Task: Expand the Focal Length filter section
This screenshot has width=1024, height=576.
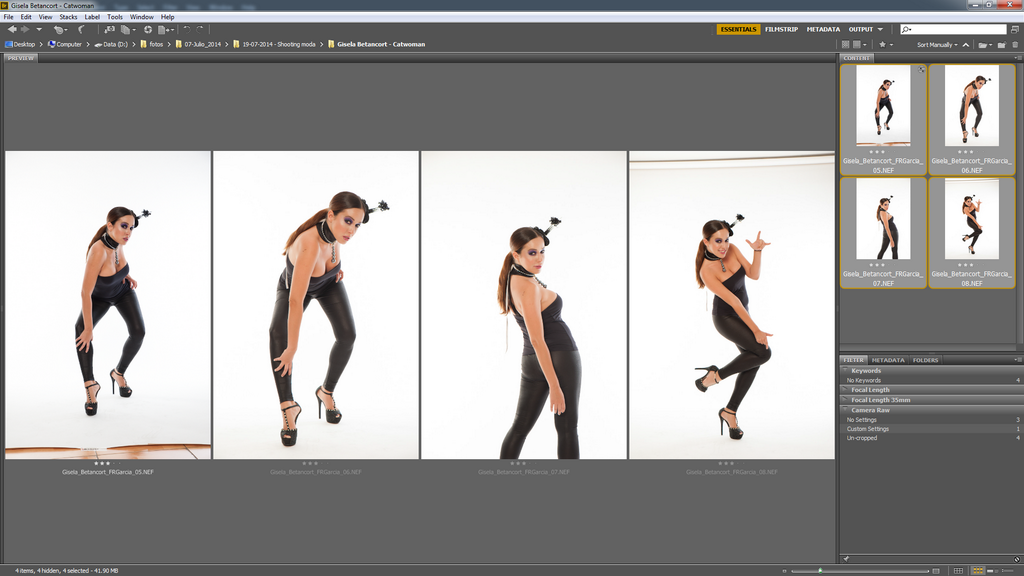Action: click(x=870, y=390)
